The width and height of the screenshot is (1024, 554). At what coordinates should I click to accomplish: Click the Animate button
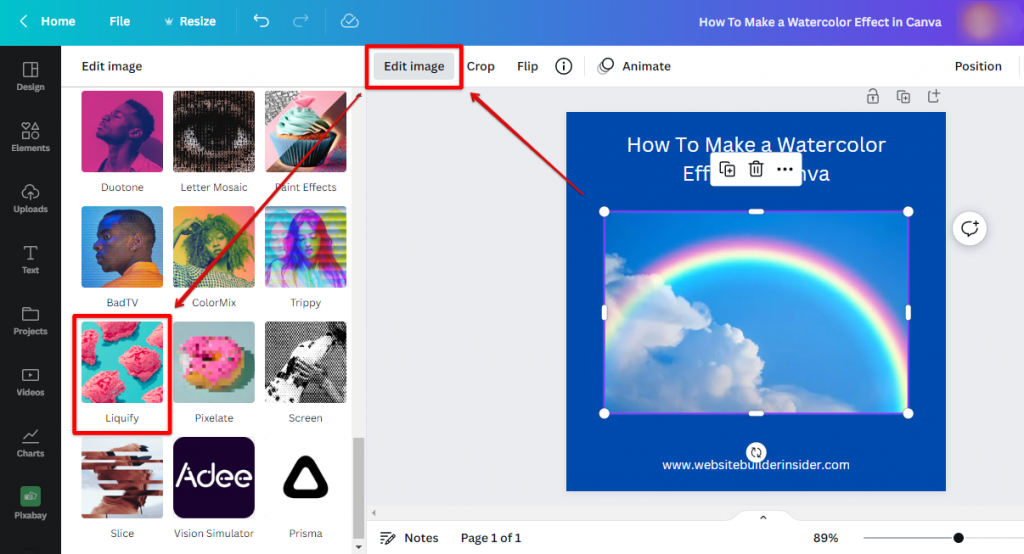(634, 66)
